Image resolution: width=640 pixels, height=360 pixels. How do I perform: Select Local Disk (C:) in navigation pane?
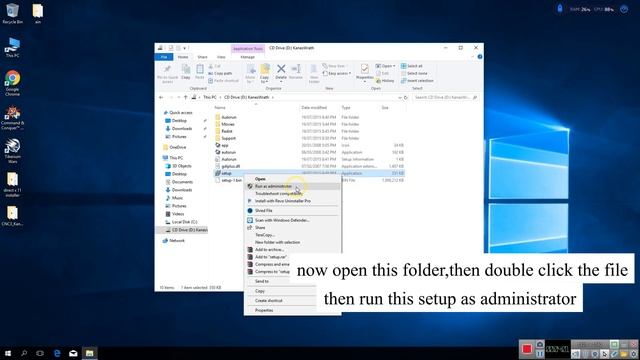184,222
